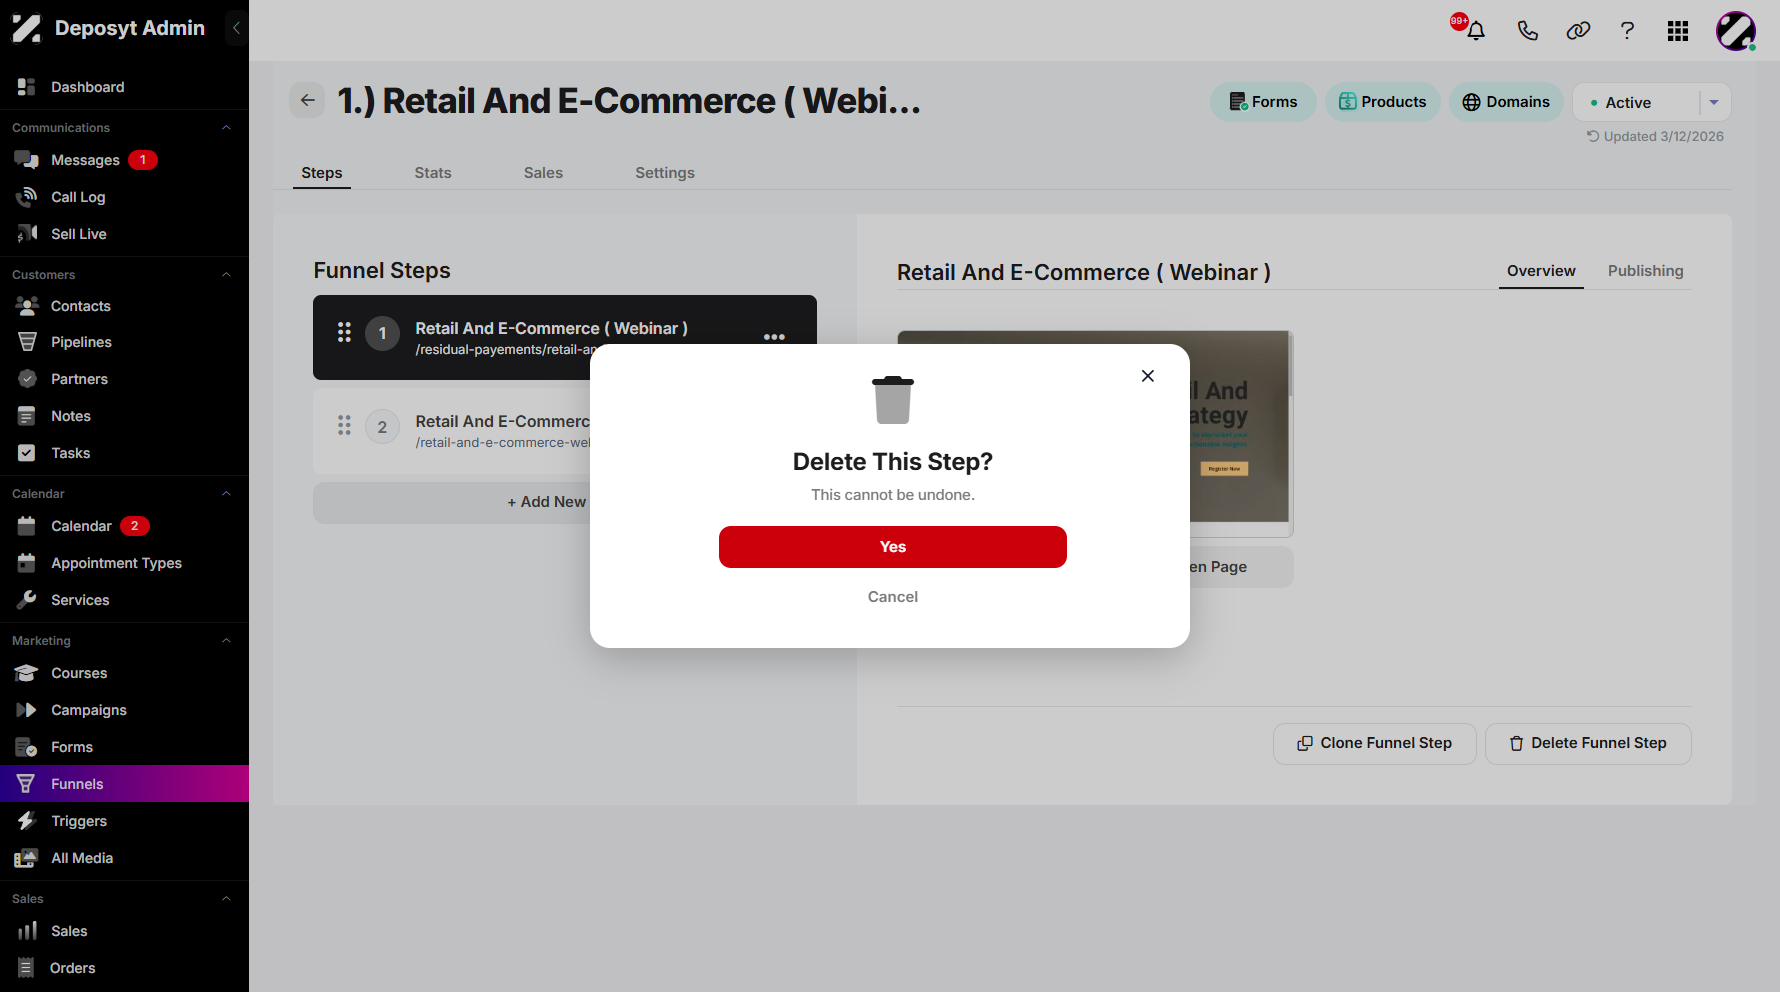This screenshot has width=1780, height=992.
Task: Cancel the Delete This Step dialog
Action: click(892, 597)
